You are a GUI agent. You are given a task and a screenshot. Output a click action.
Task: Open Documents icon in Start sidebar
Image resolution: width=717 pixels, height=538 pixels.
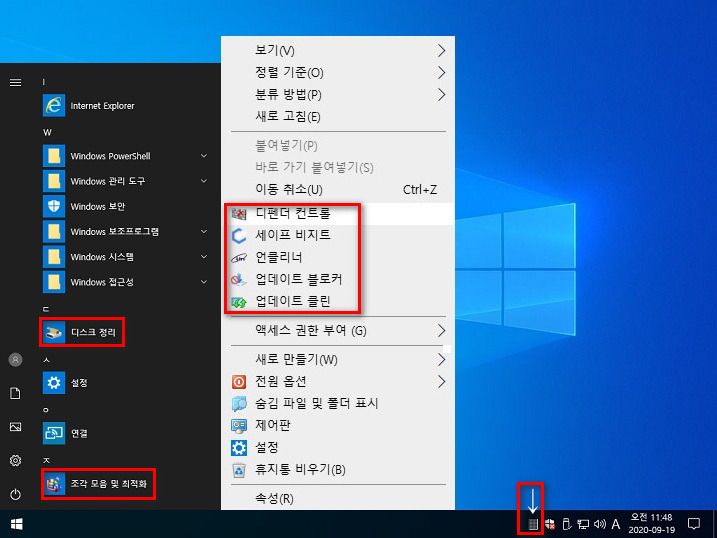tap(16, 393)
